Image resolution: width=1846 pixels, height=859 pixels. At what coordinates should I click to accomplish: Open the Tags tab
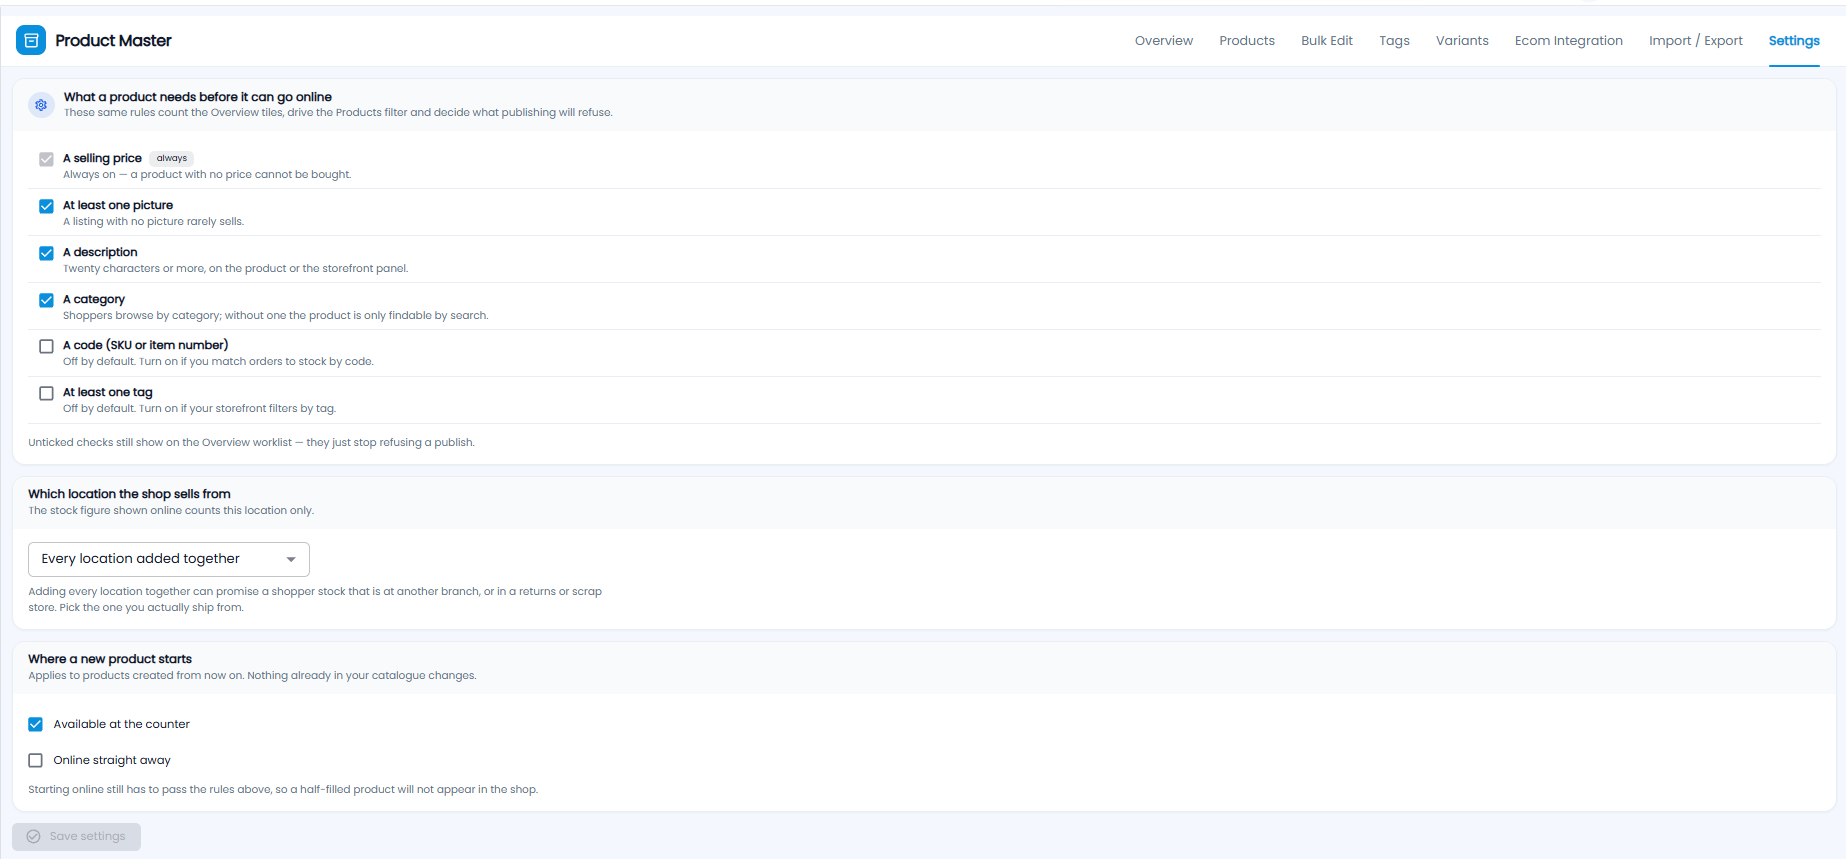(1394, 41)
